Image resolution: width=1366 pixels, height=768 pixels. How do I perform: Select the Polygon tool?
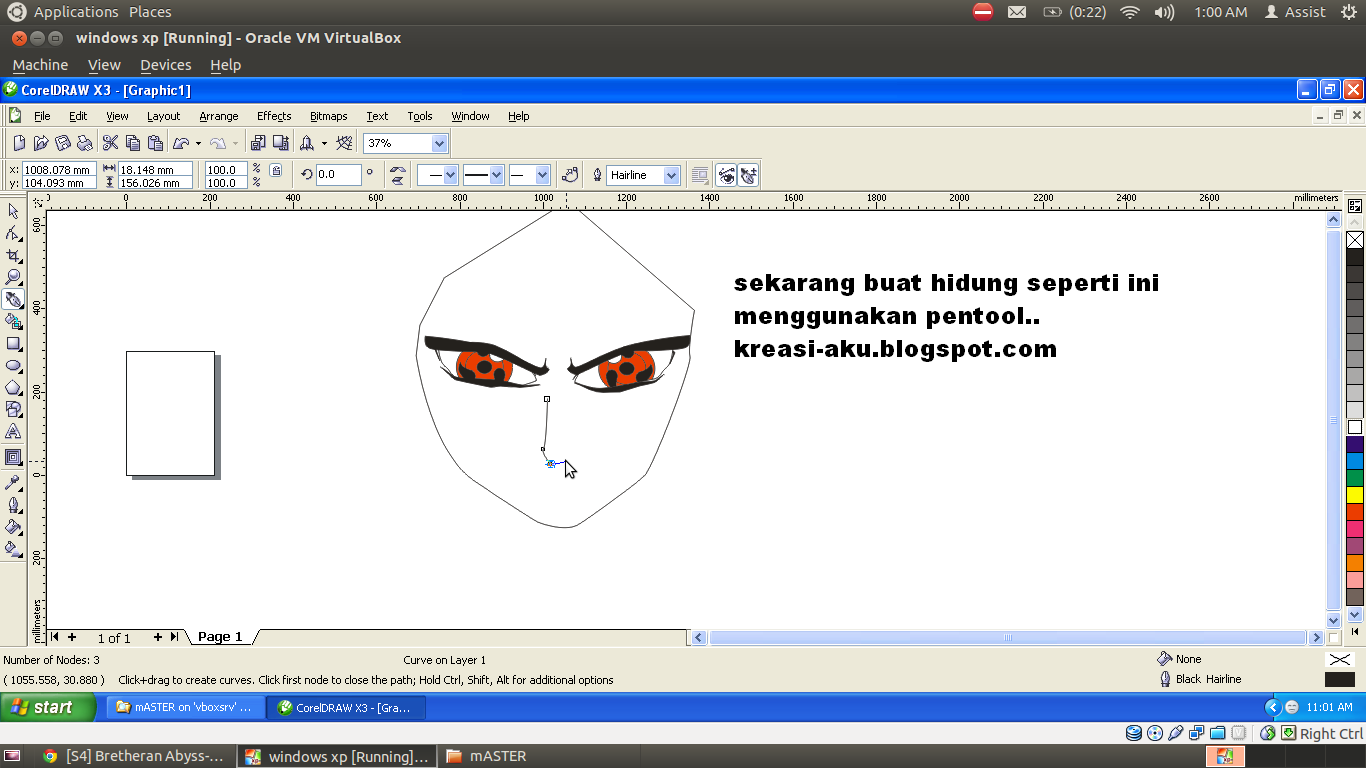tap(13, 387)
